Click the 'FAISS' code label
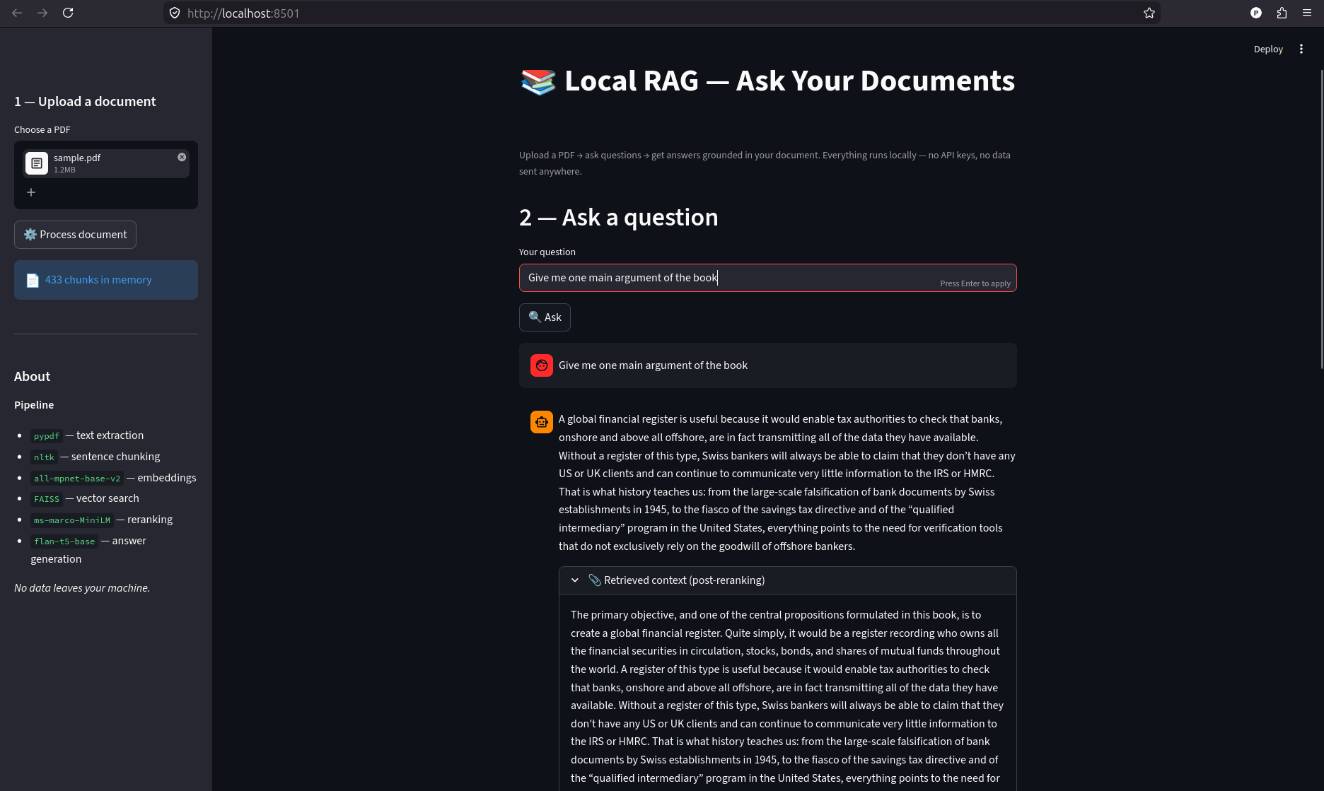Screen dimensions: 1324x791 [47, 499]
